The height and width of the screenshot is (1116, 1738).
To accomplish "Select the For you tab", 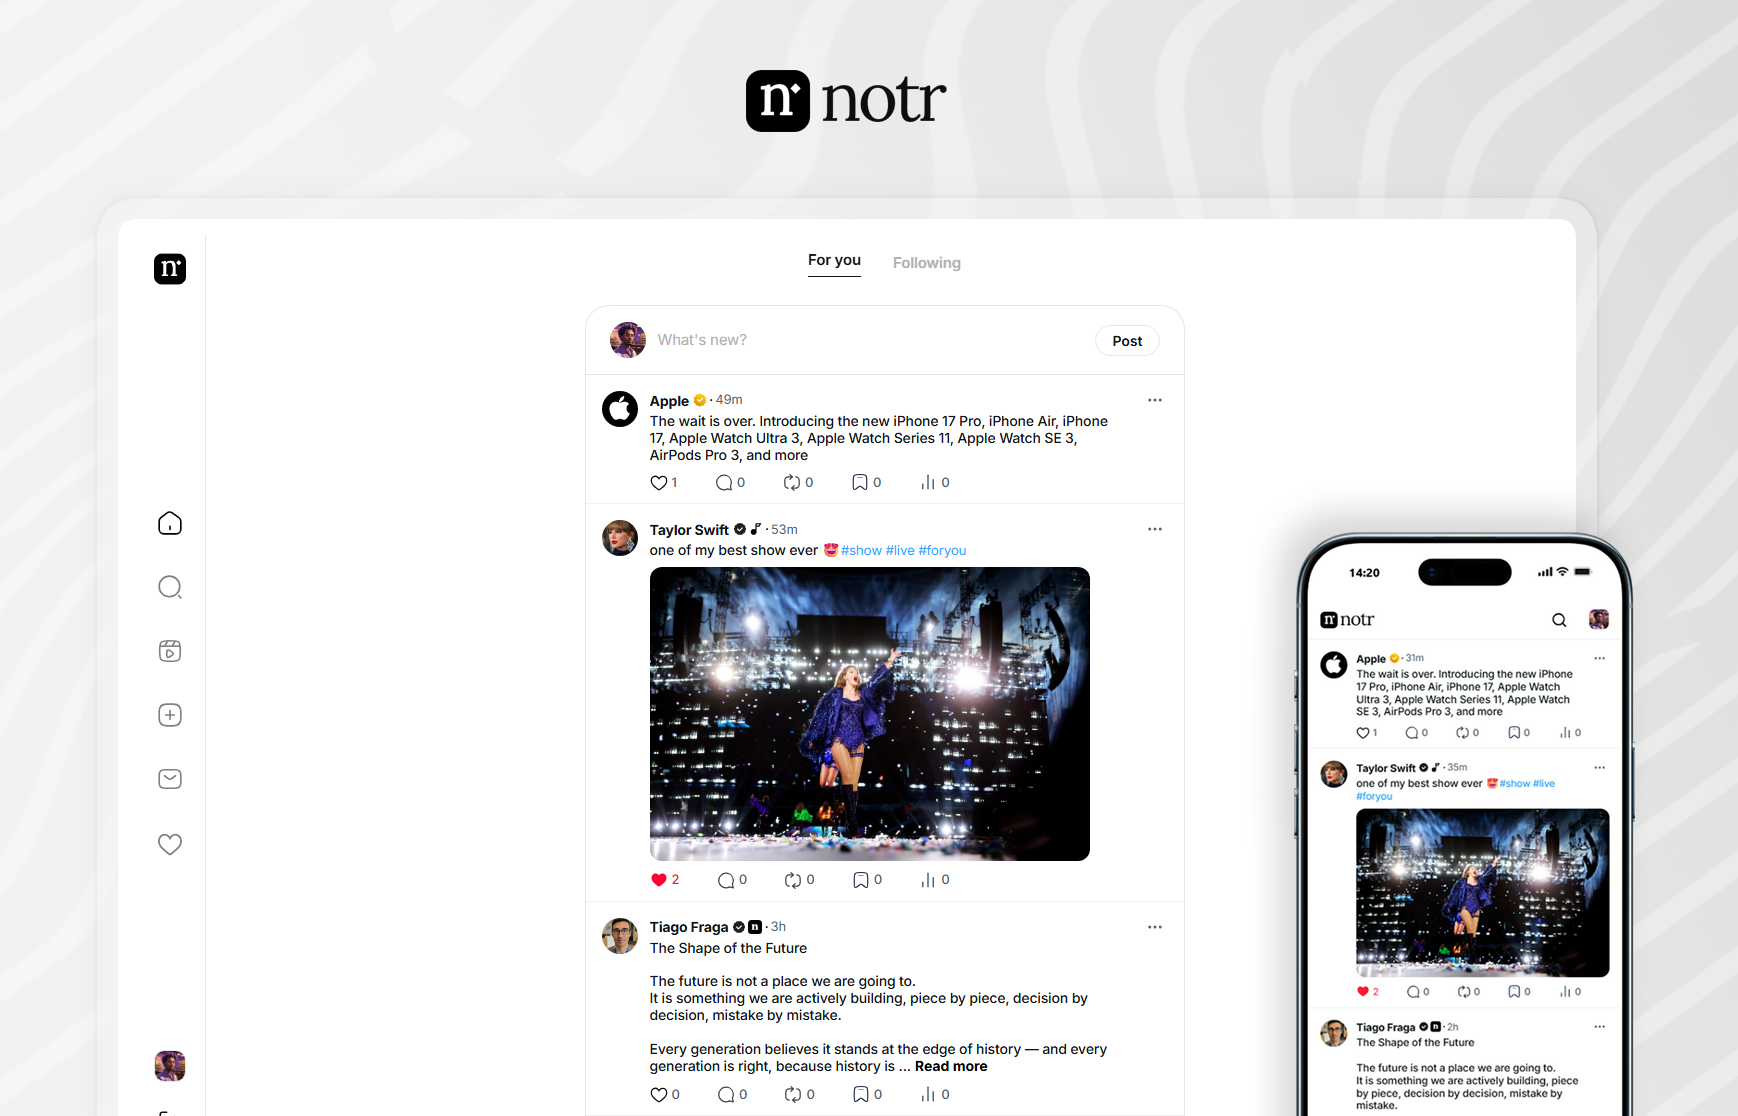I will [834, 260].
